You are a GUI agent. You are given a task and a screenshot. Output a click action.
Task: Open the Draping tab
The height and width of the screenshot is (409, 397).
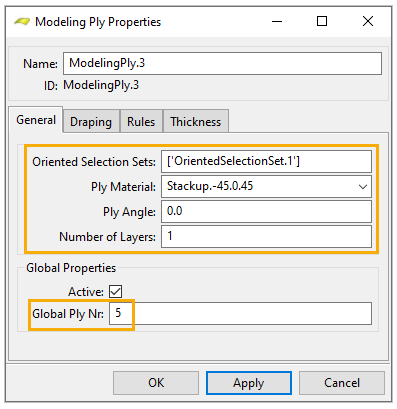[91, 121]
